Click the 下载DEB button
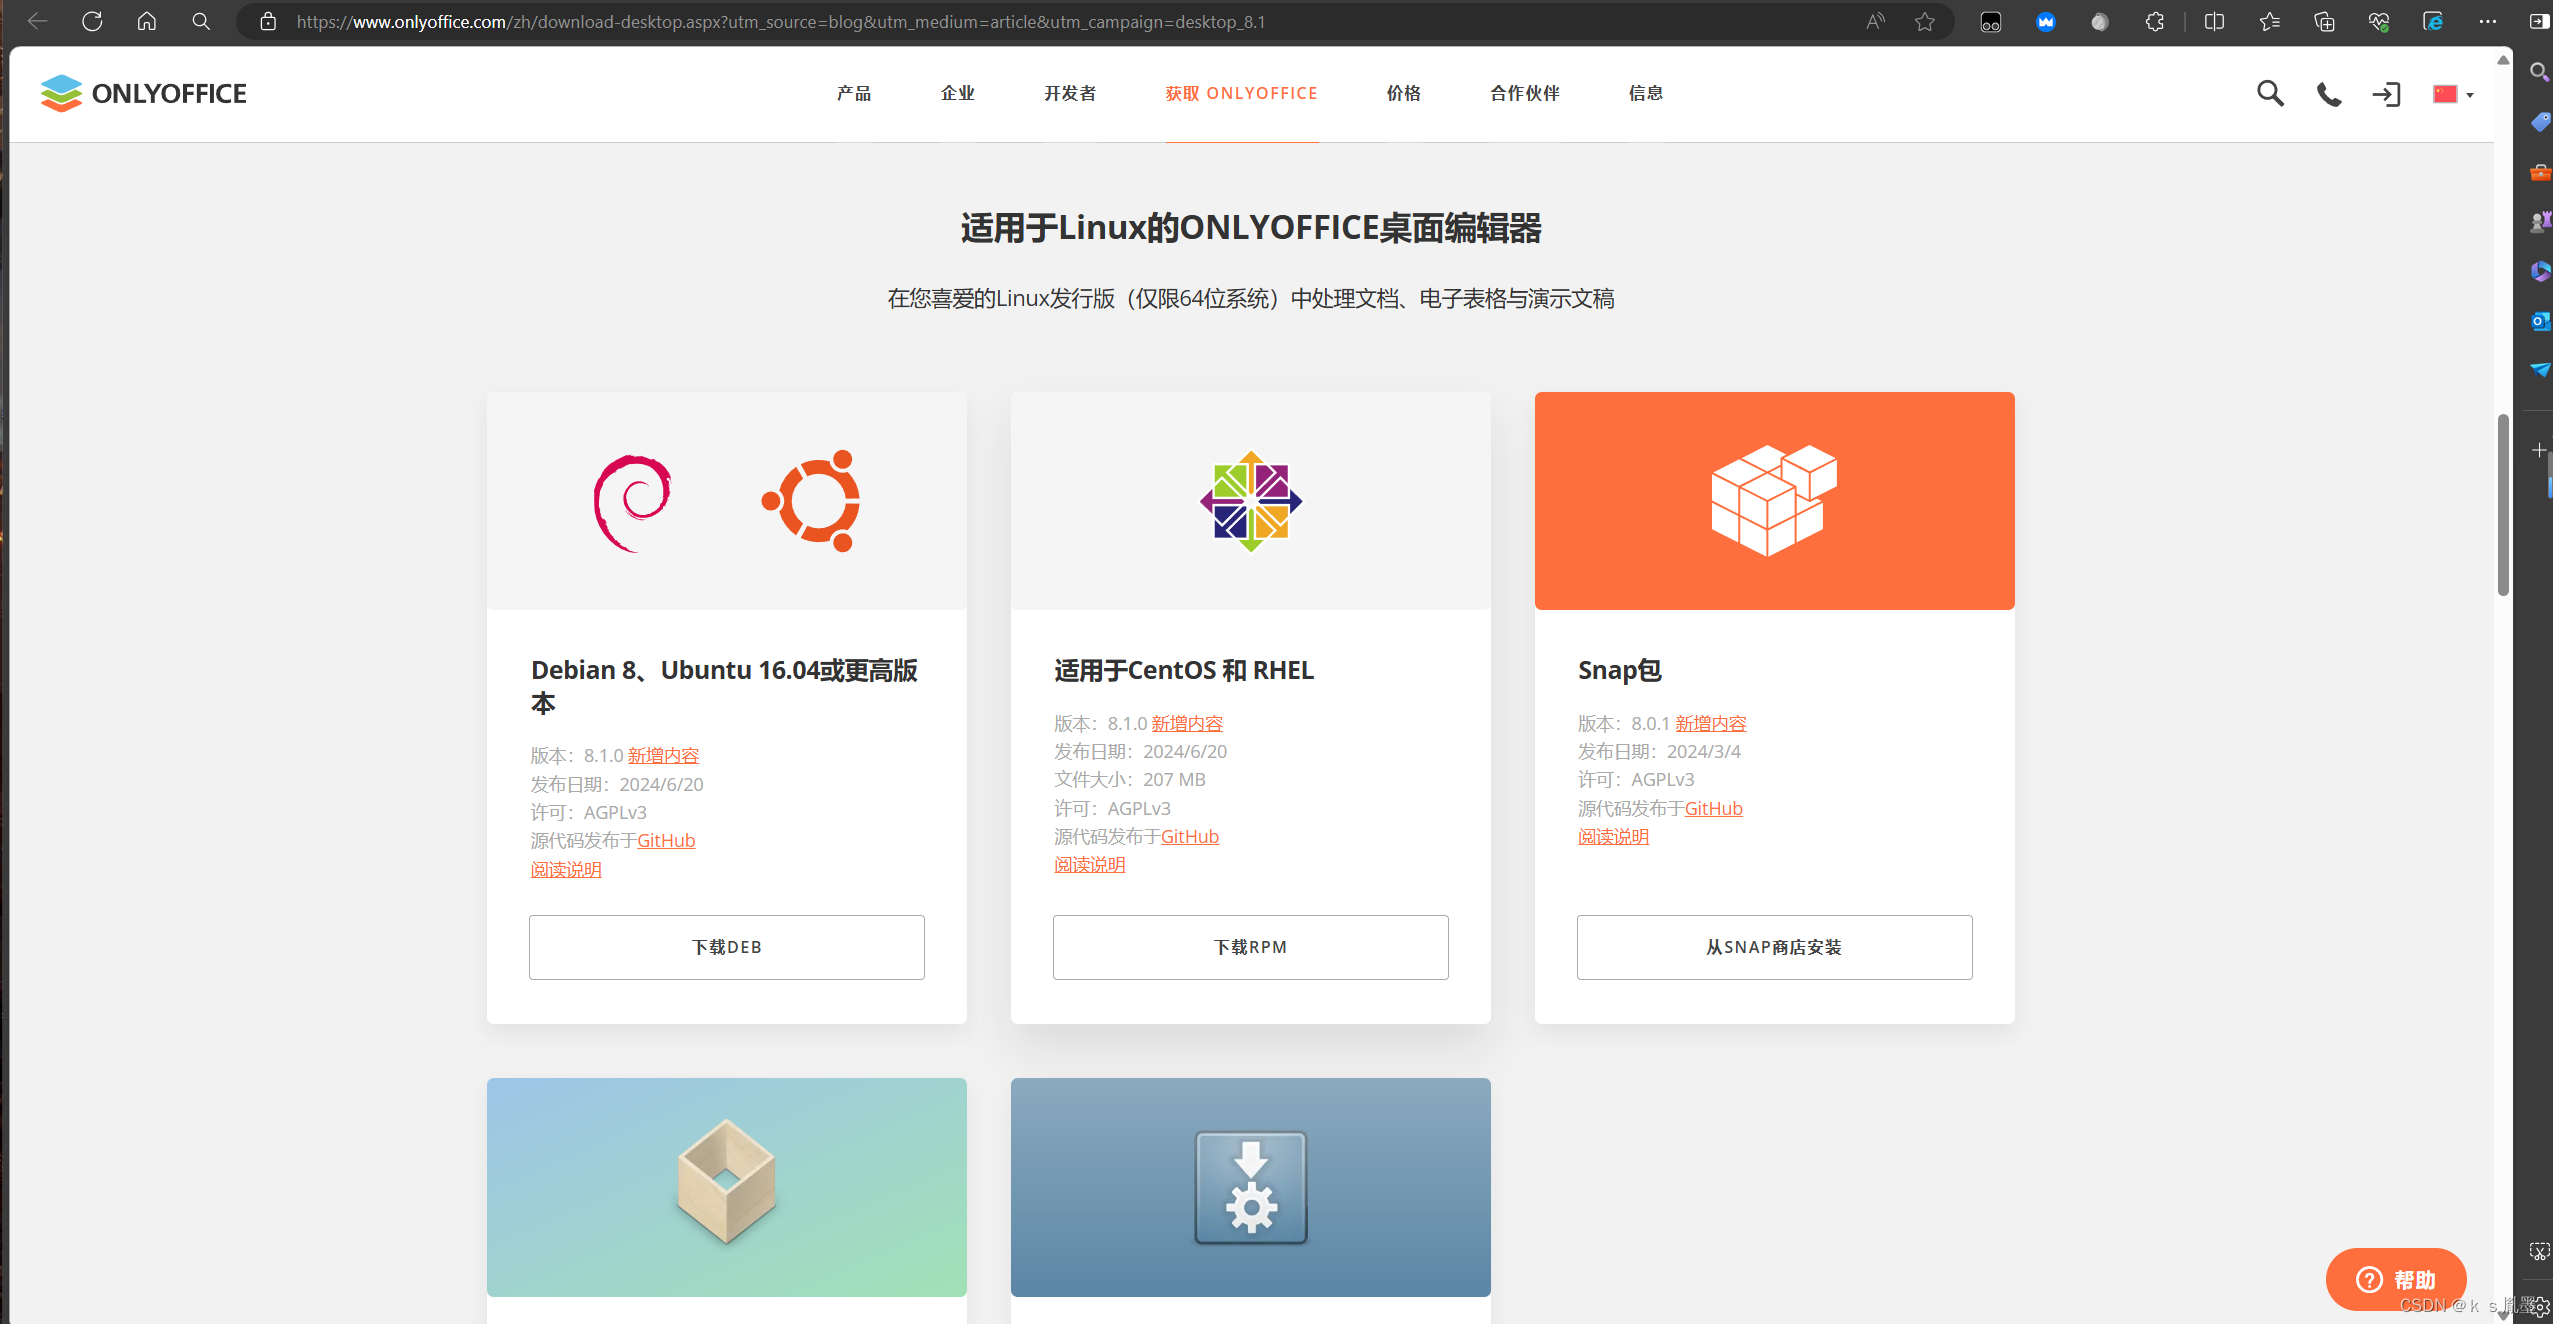This screenshot has height=1324, width=2553. (x=726, y=947)
